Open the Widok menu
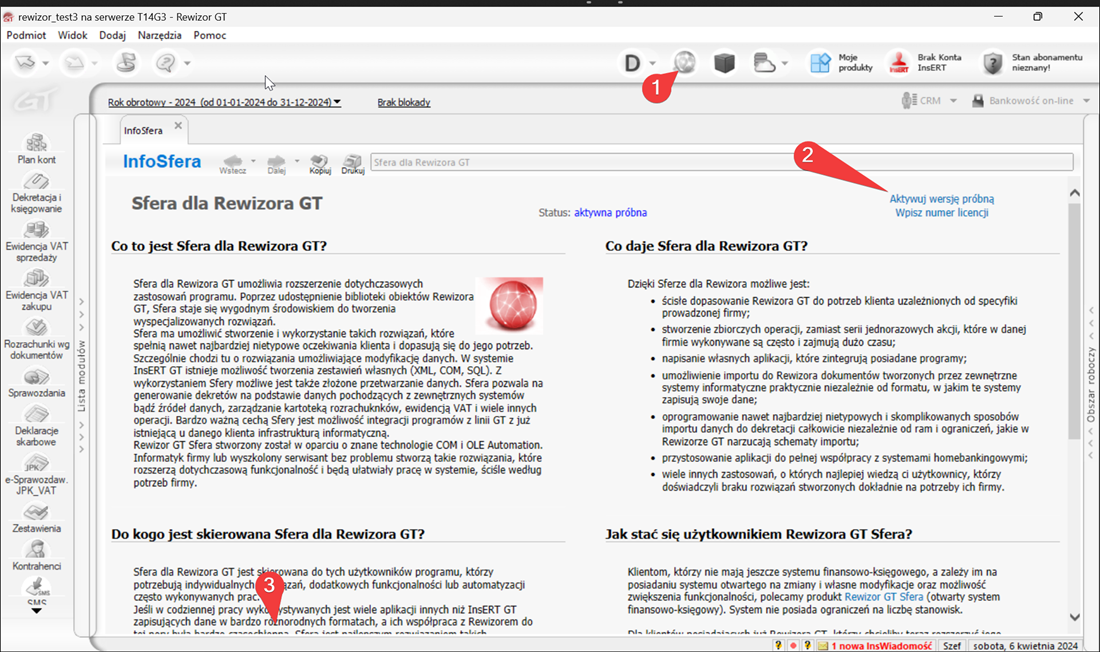The width and height of the screenshot is (1100, 652). (x=72, y=35)
